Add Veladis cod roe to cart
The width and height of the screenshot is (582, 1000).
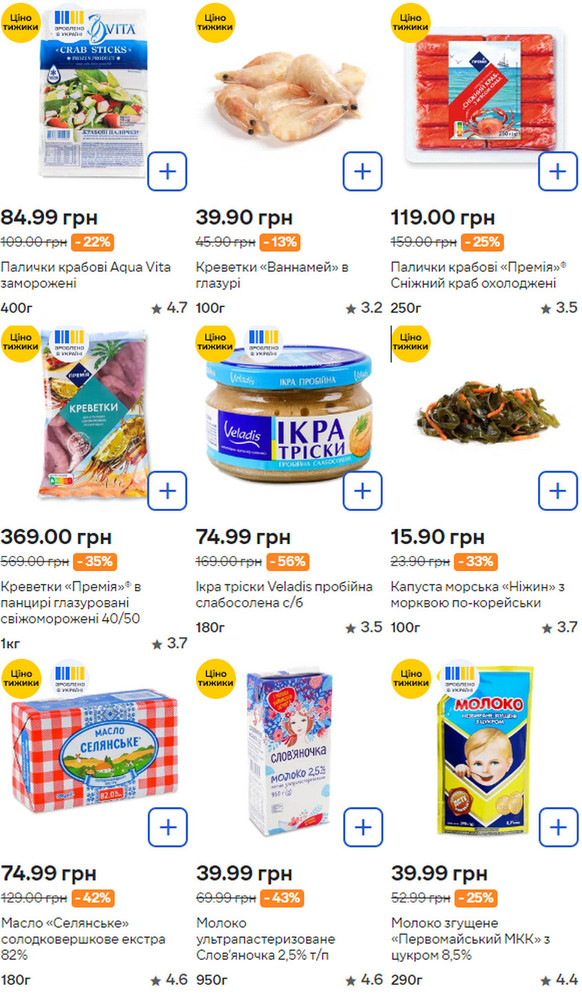[x=362, y=491]
